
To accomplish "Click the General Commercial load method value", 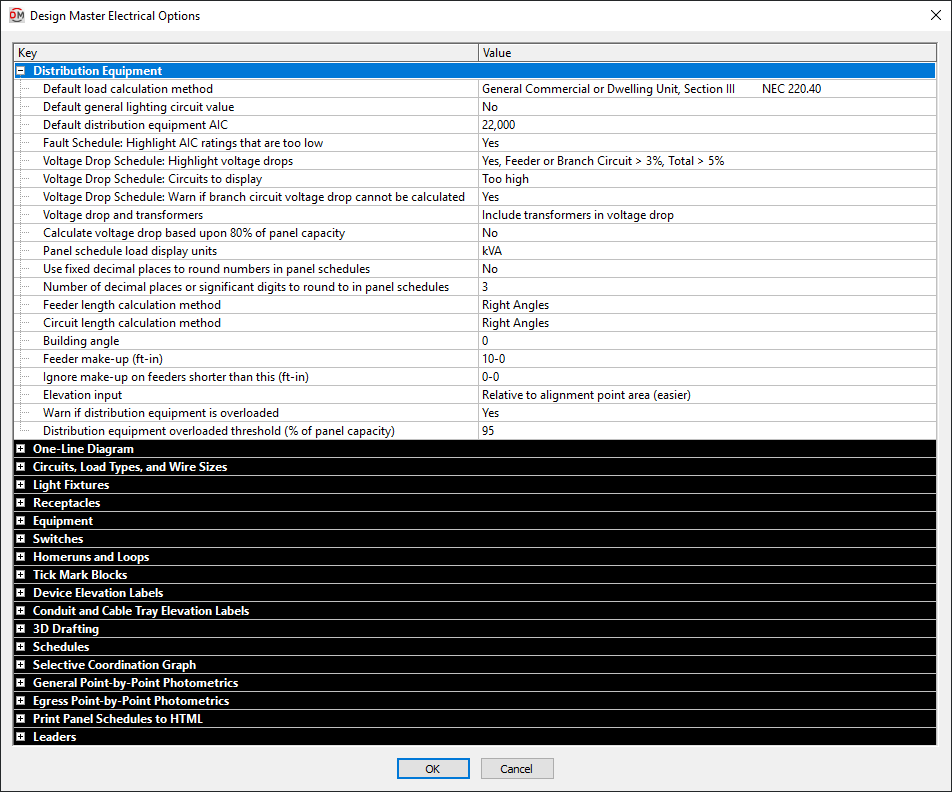I will tap(707, 89).
